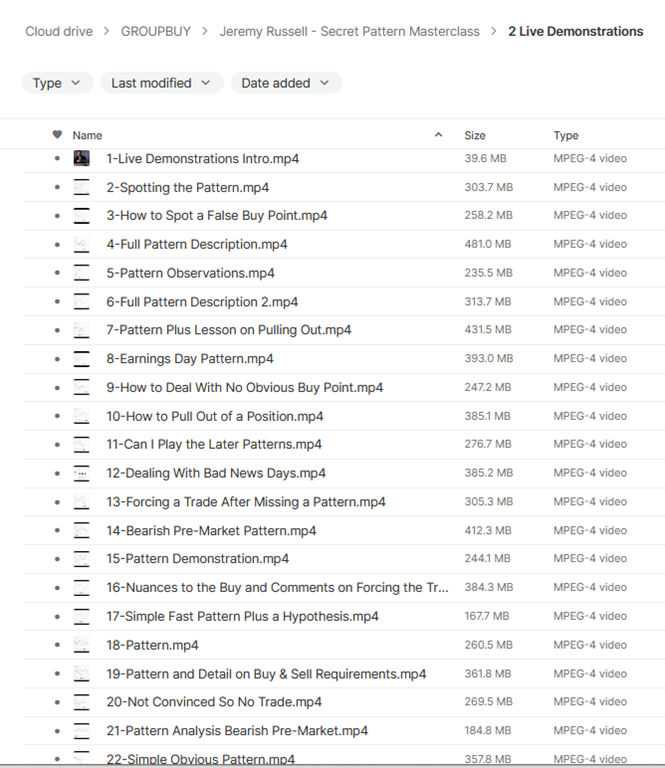This screenshot has height=768, width=665.
Task: Sort by Name column header
Action: [87, 135]
